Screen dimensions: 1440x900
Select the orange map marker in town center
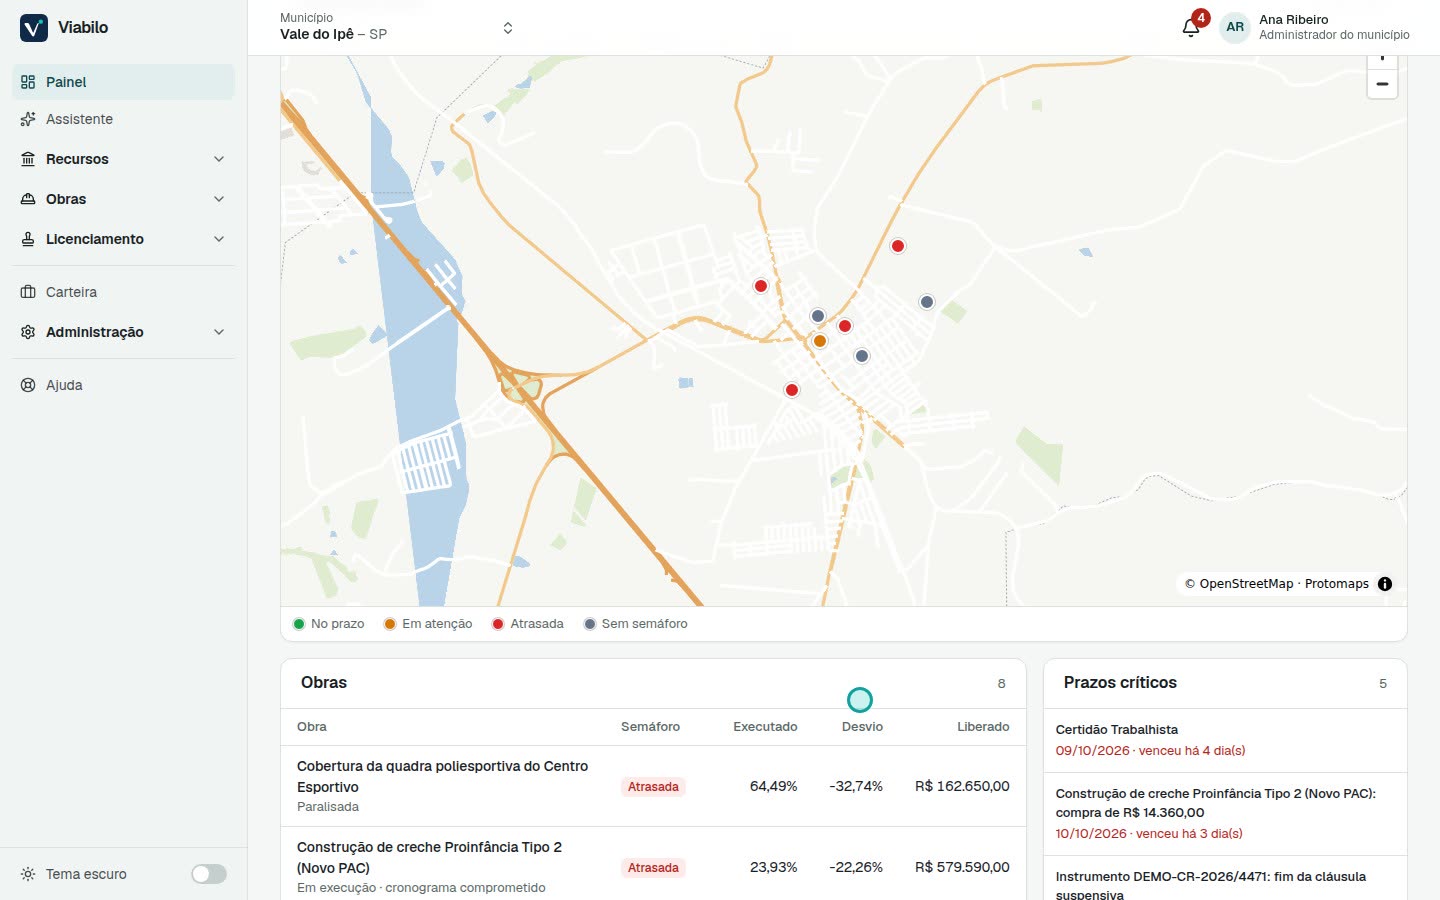pyautogui.click(x=820, y=341)
